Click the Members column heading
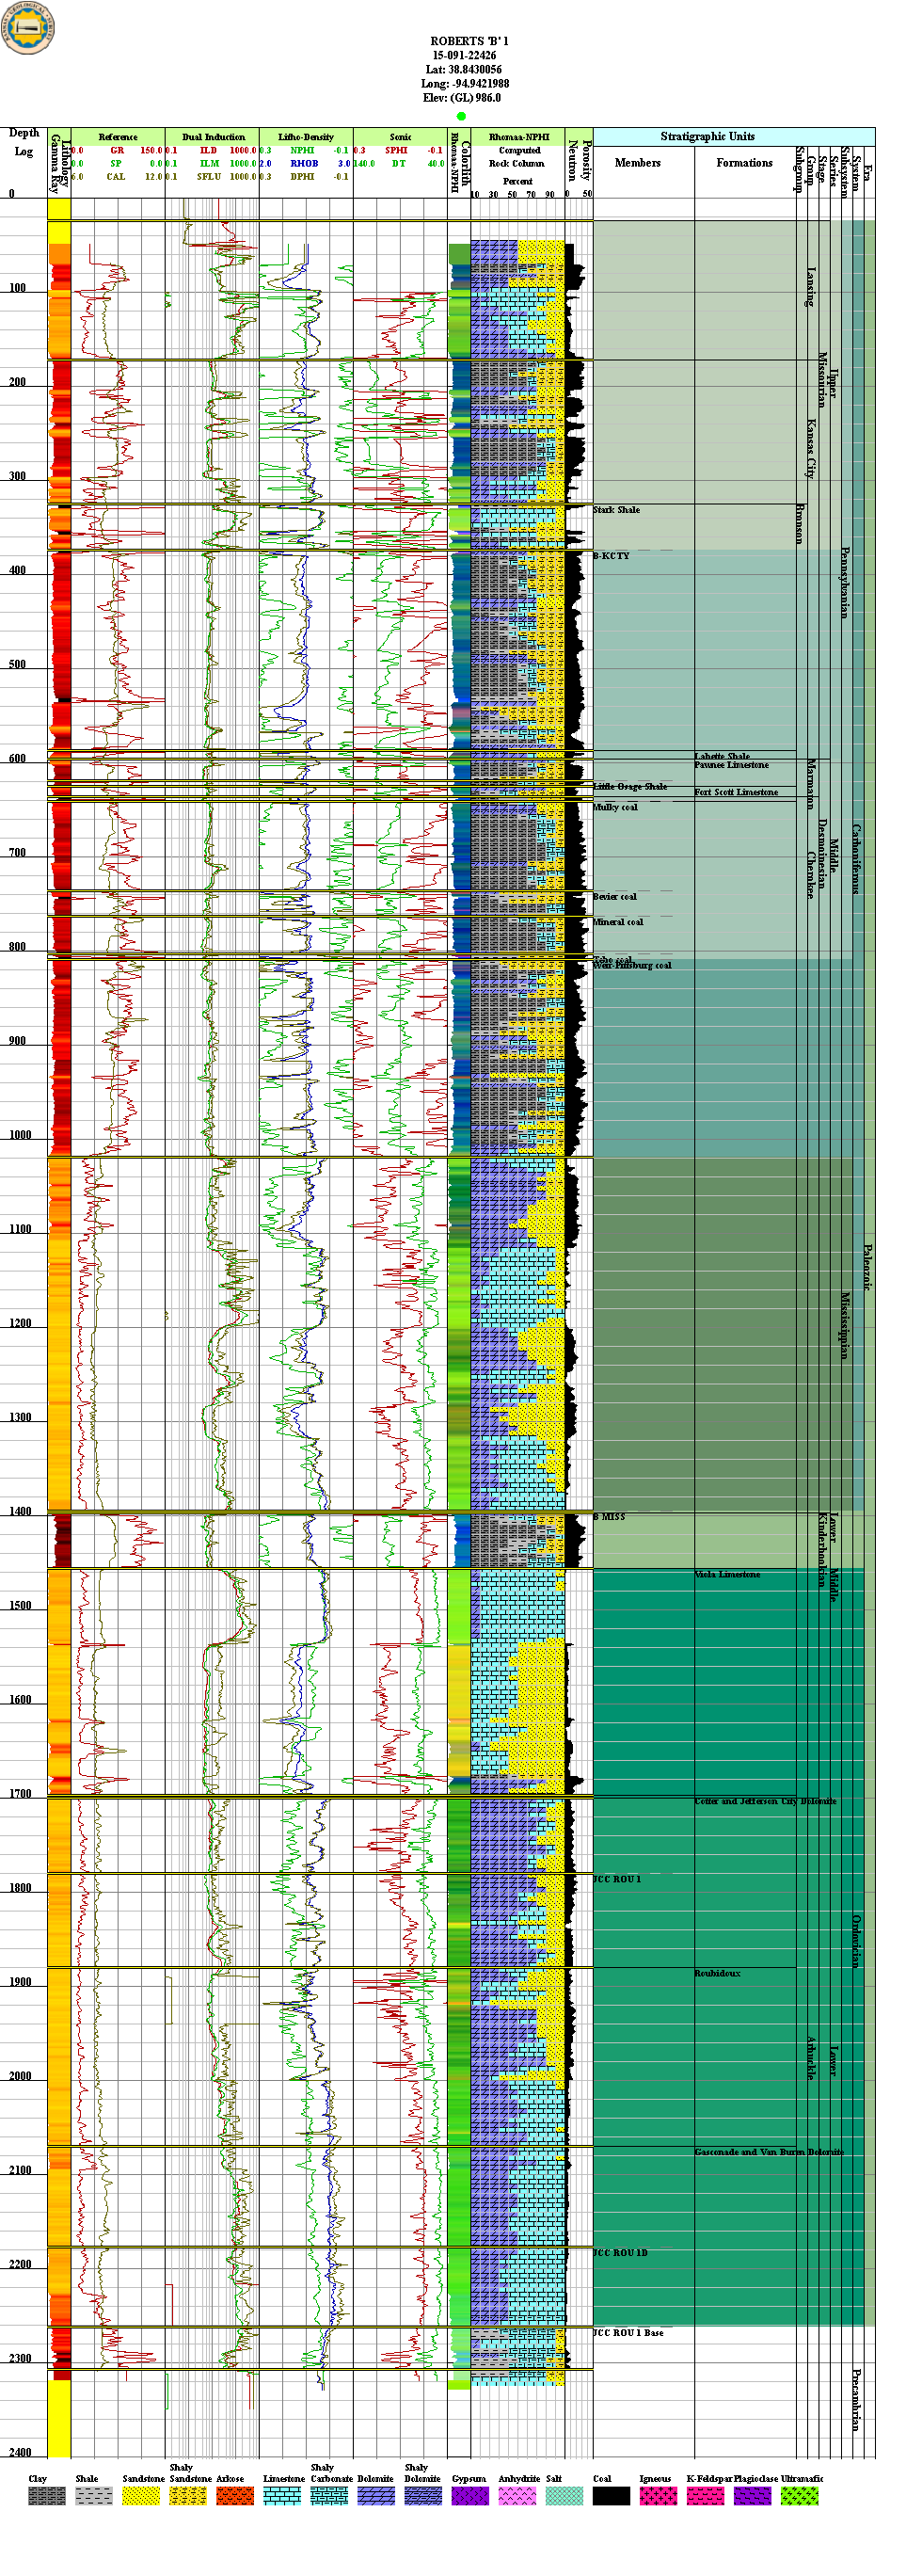 [637, 162]
